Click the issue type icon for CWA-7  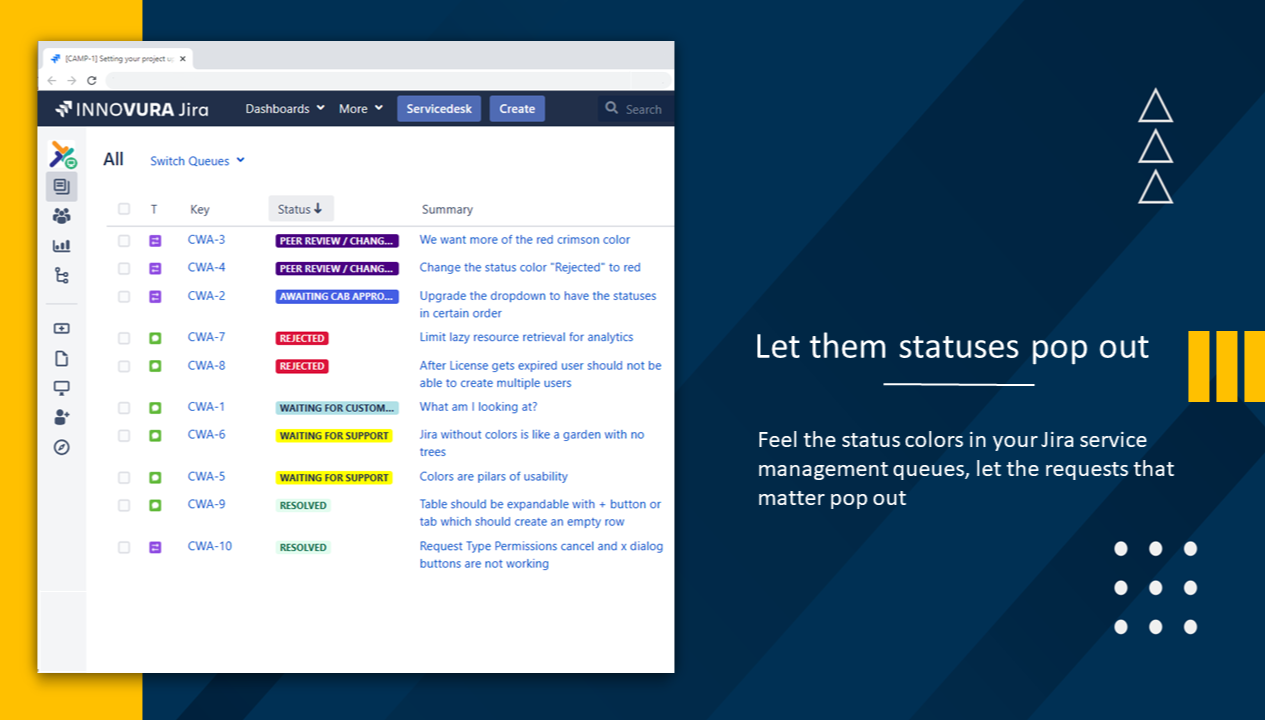(155, 338)
